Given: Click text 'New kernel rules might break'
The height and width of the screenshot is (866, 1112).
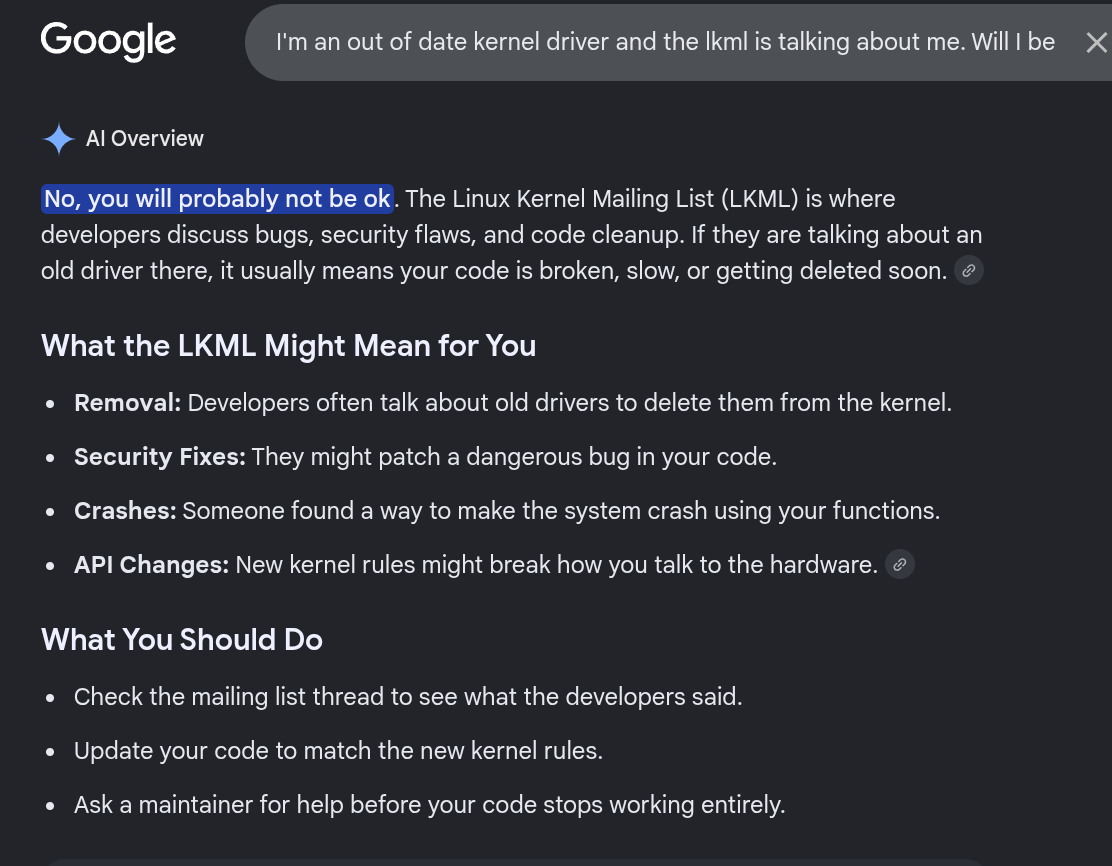Looking at the screenshot, I should tap(394, 565).
